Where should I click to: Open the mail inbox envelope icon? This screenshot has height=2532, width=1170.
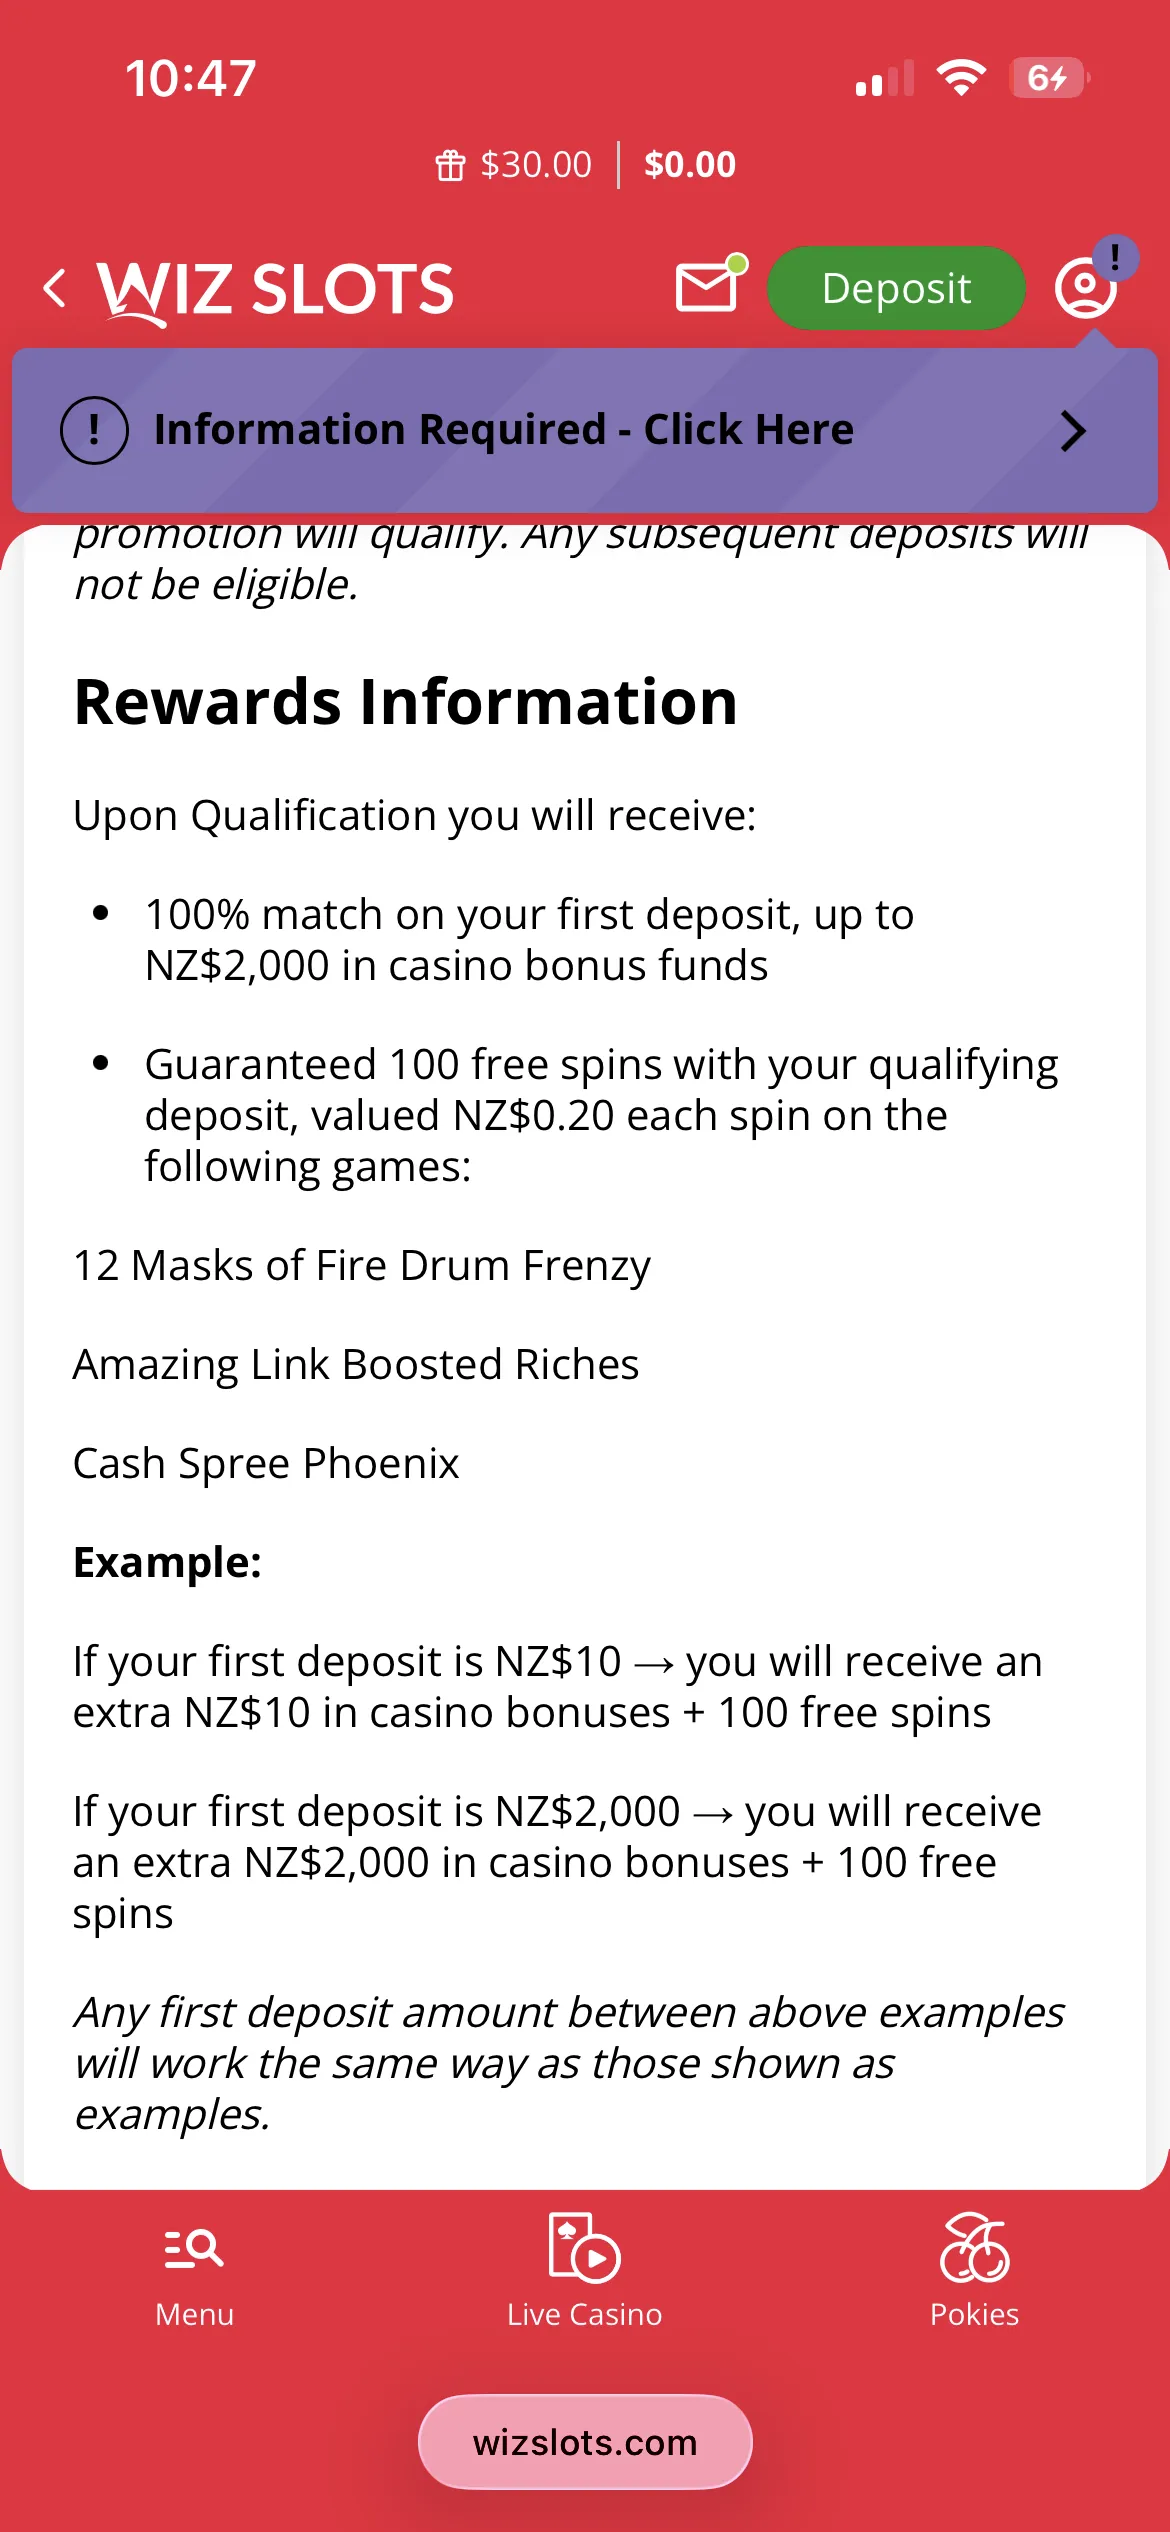(708, 287)
